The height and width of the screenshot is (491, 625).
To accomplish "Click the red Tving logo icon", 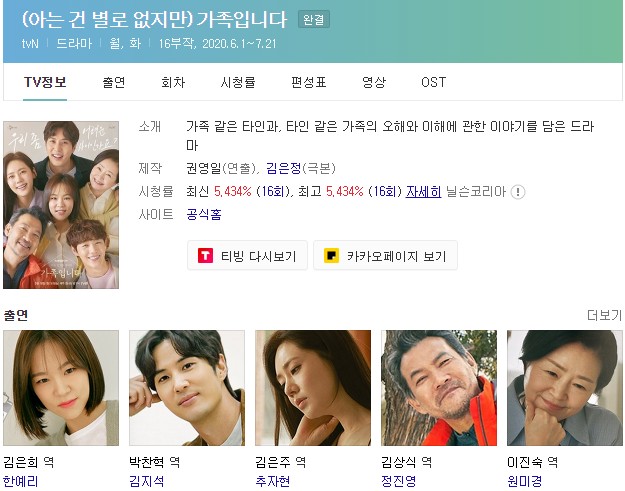I will tap(205, 255).
